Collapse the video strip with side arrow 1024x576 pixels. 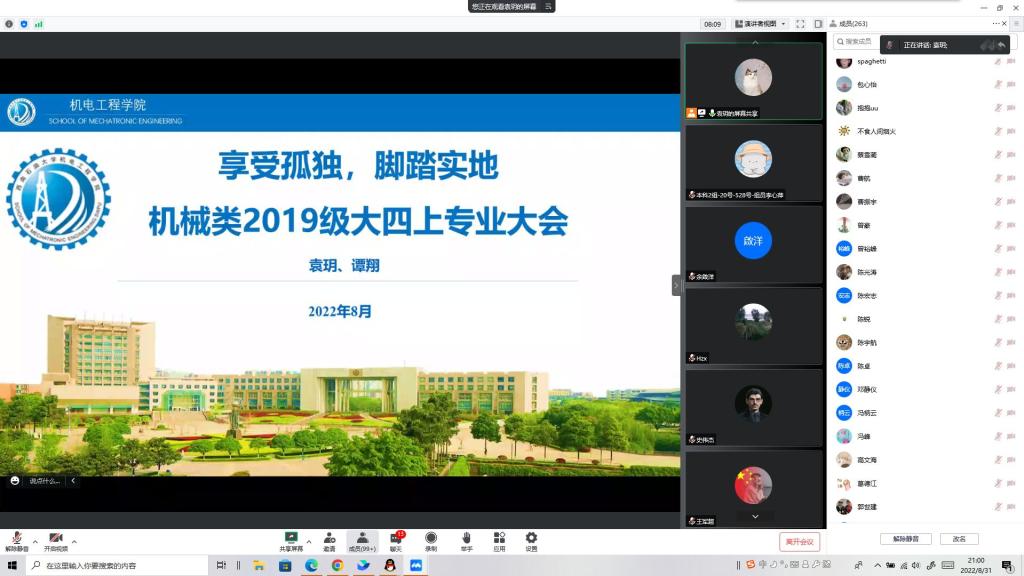tap(676, 285)
